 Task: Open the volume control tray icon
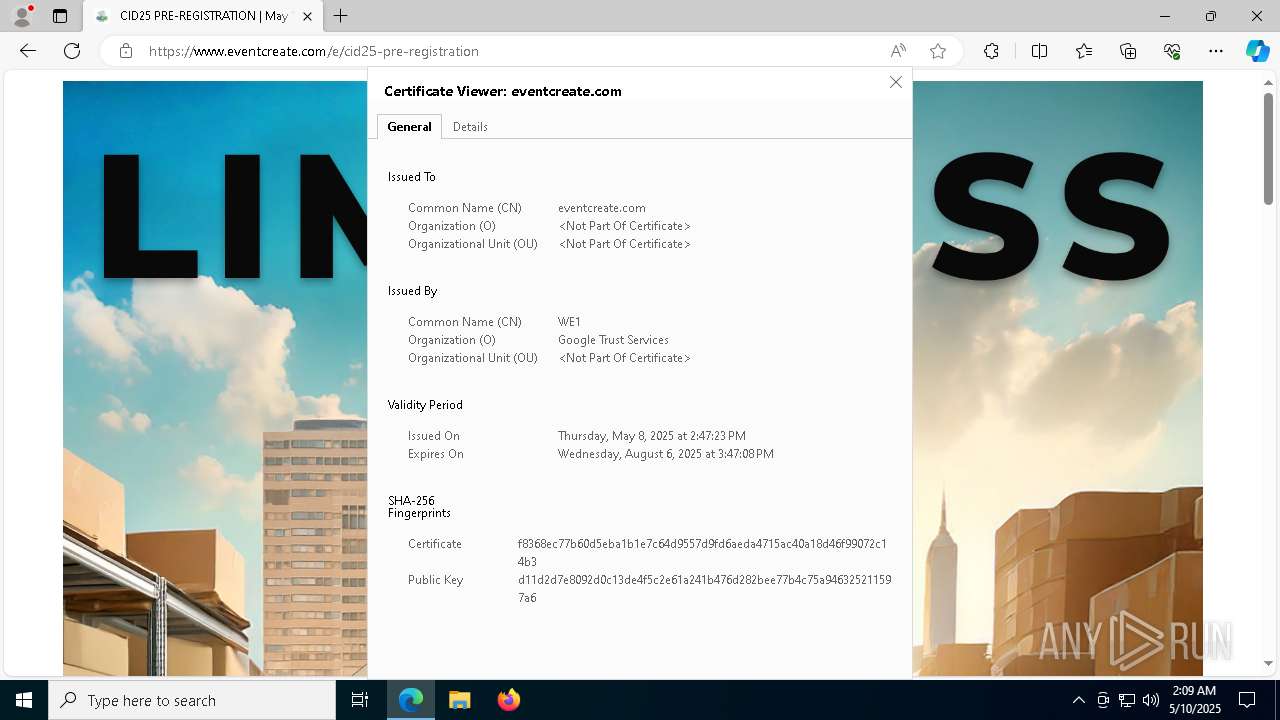tap(1150, 700)
